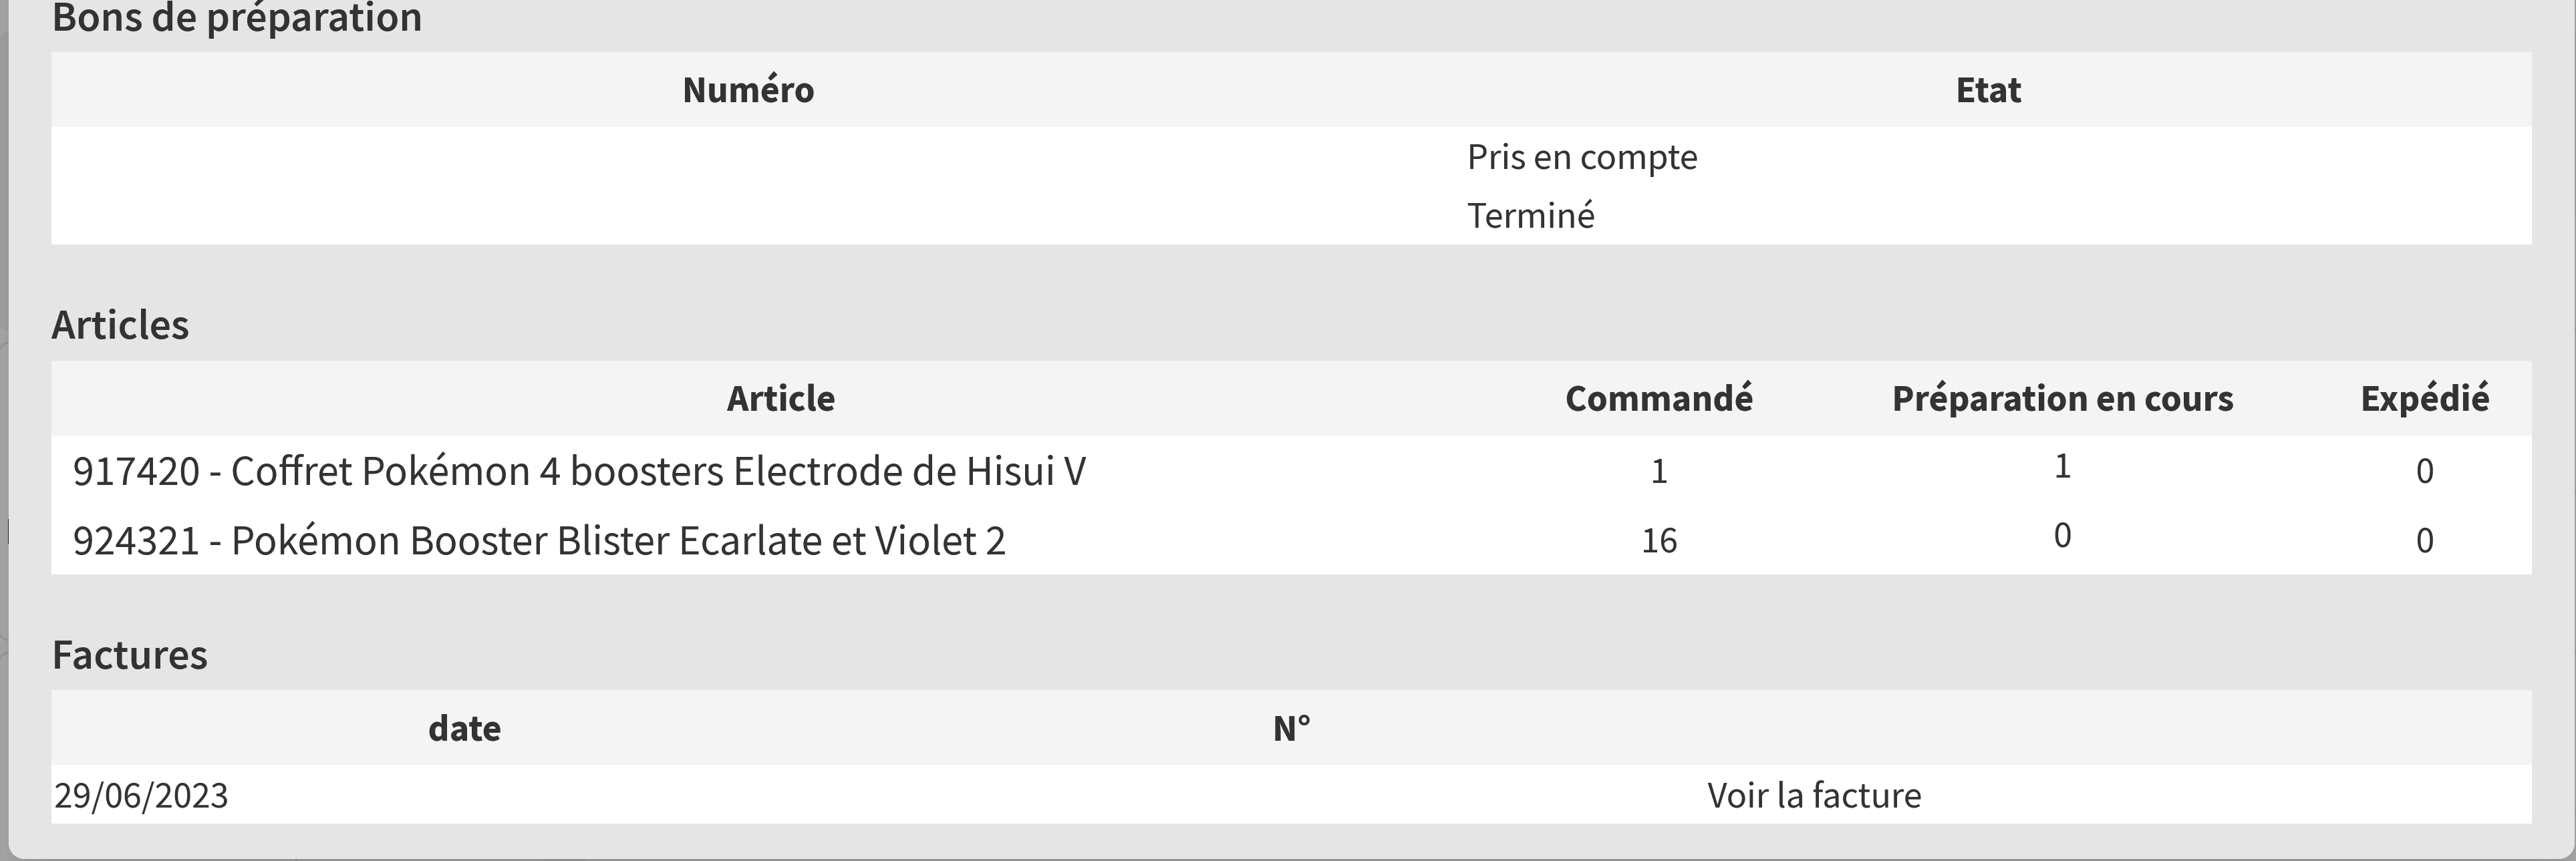Select the Coffret Pokémon Electrode de Hisui article
2576x861 pixels.
pyautogui.click(x=579, y=471)
